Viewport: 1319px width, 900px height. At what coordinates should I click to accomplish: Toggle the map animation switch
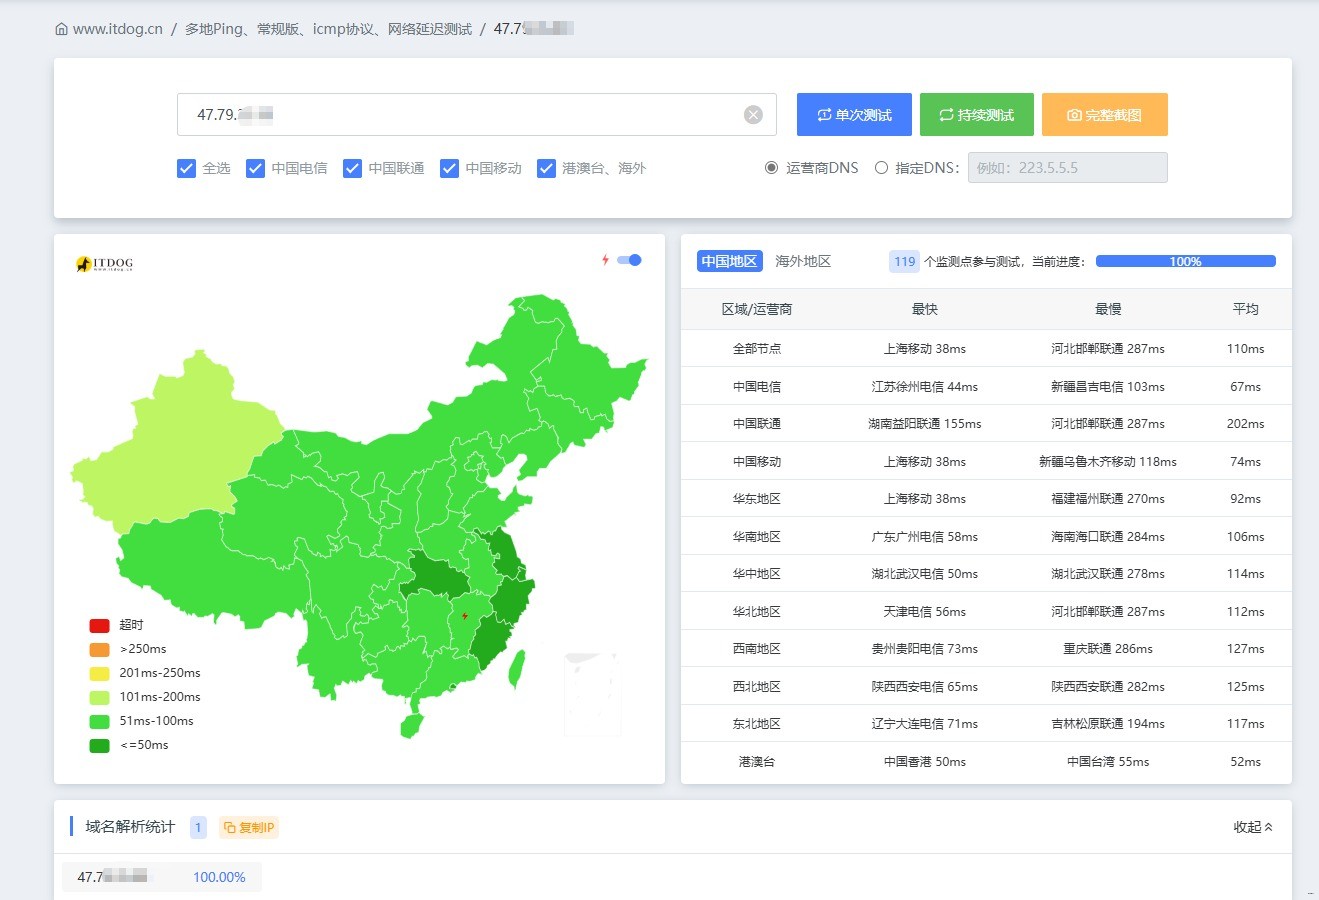click(x=629, y=260)
